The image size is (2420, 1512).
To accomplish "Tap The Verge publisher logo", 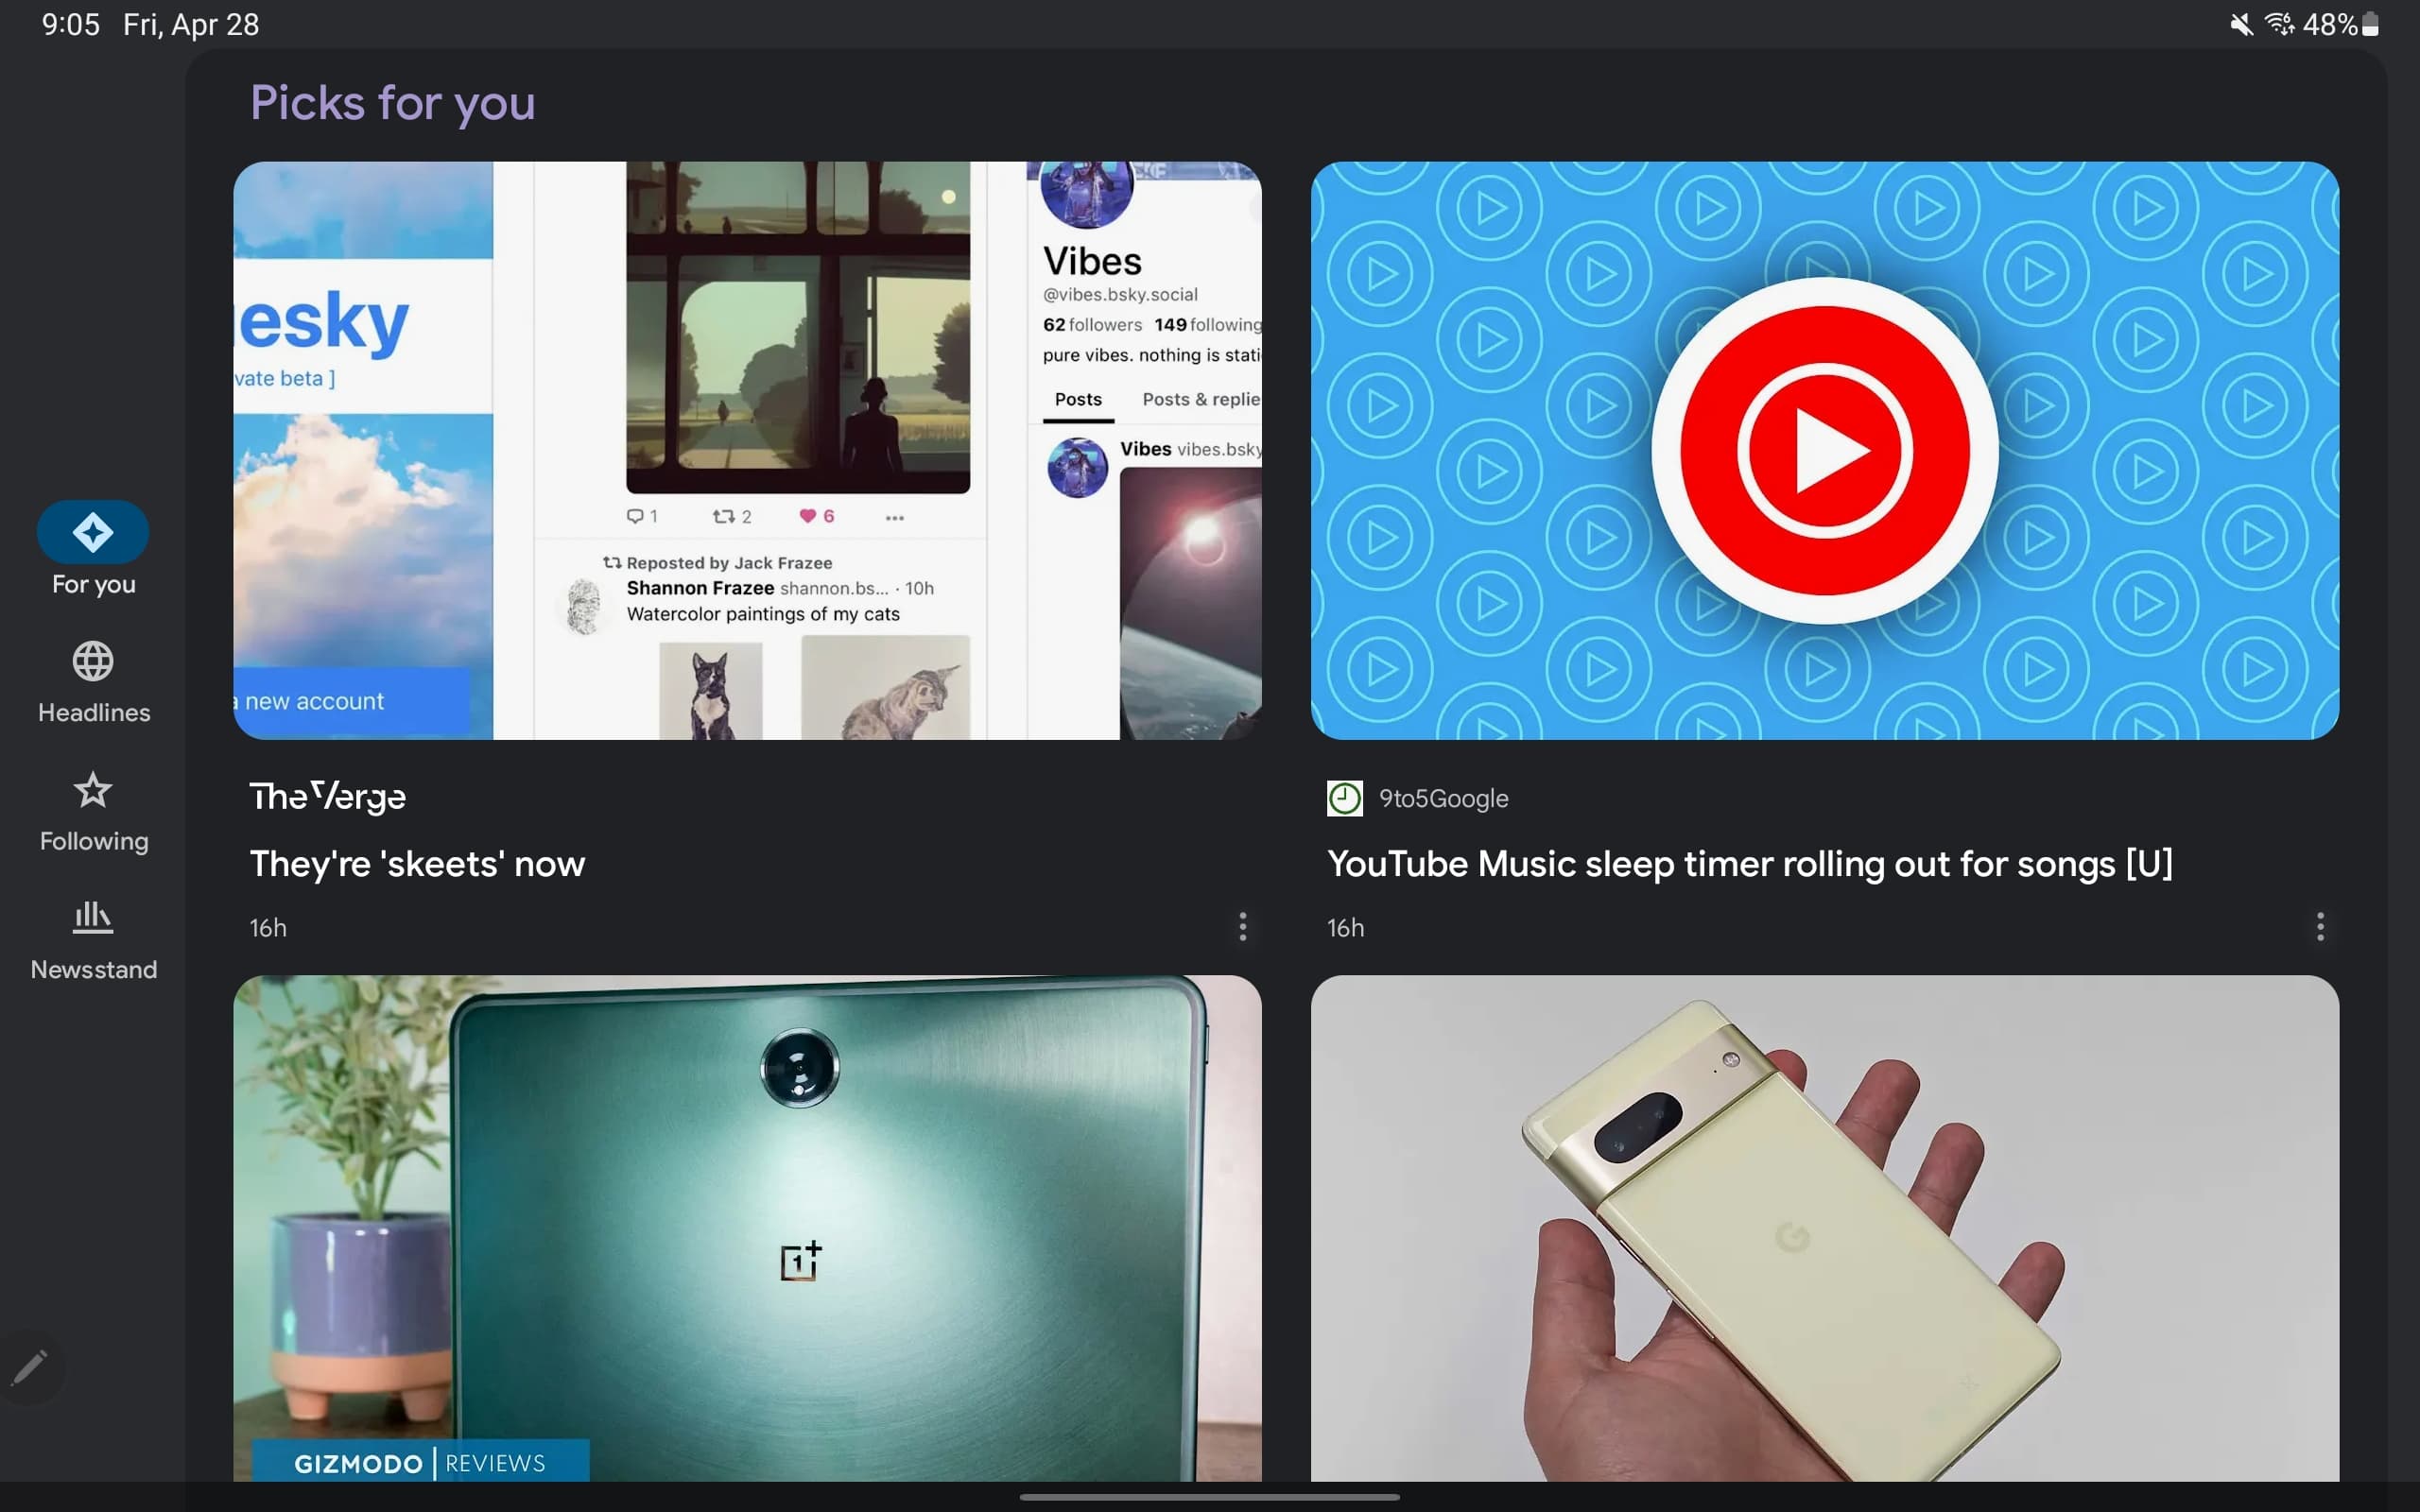I will point(328,797).
